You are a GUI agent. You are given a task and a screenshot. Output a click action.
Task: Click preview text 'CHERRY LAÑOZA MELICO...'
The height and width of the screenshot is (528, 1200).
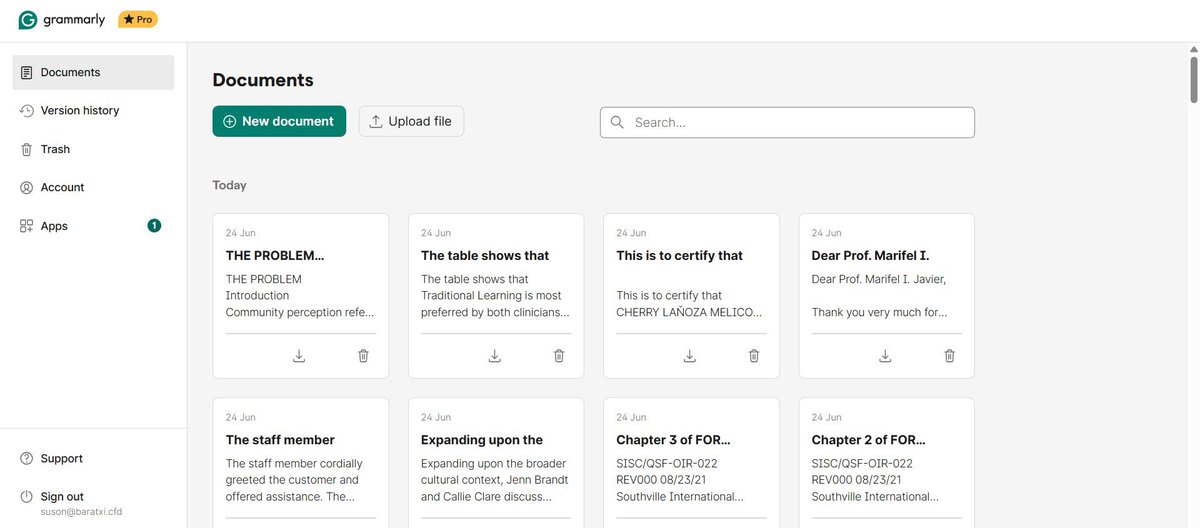pos(689,312)
